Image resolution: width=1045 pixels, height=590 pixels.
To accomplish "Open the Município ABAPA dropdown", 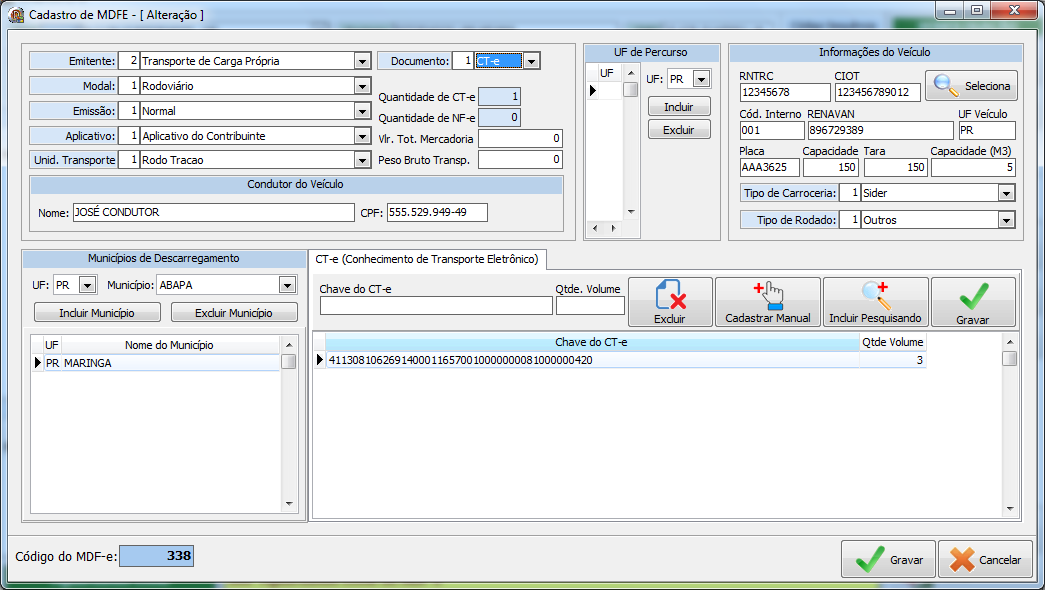I will [x=287, y=285].
